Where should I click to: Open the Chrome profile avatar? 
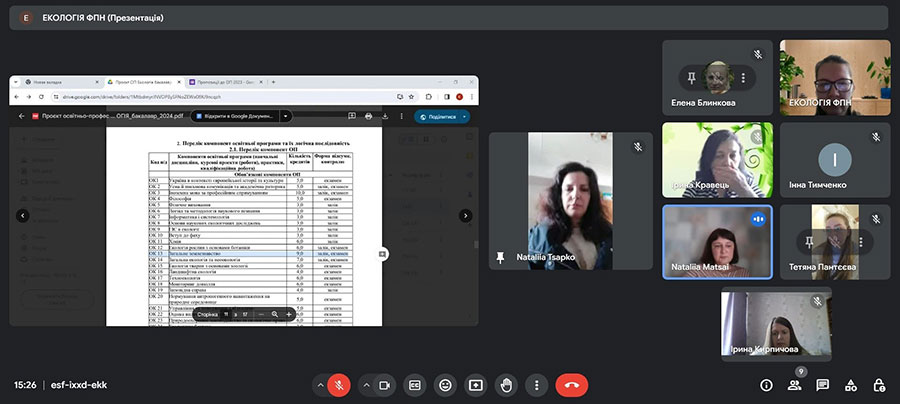(459, 97)
